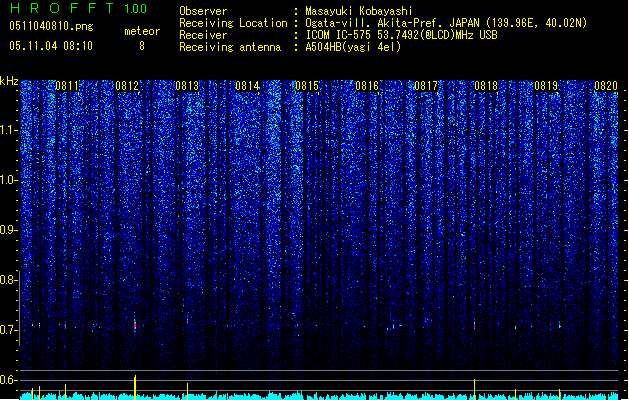Click the yellow detection spike at 0818
The image size is (629, 400).
pyautogui.click(x=475, y=389)
